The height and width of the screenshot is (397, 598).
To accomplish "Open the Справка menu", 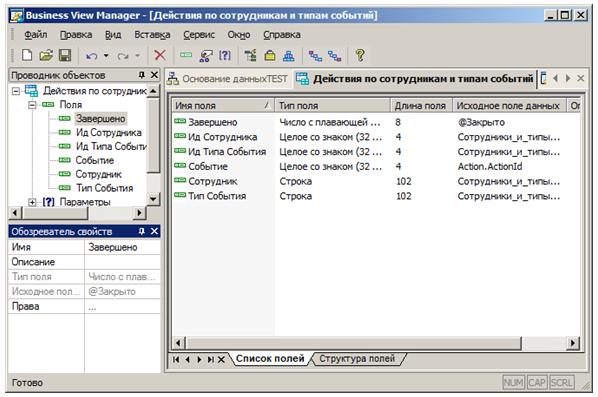I will (x=282, y=35).
